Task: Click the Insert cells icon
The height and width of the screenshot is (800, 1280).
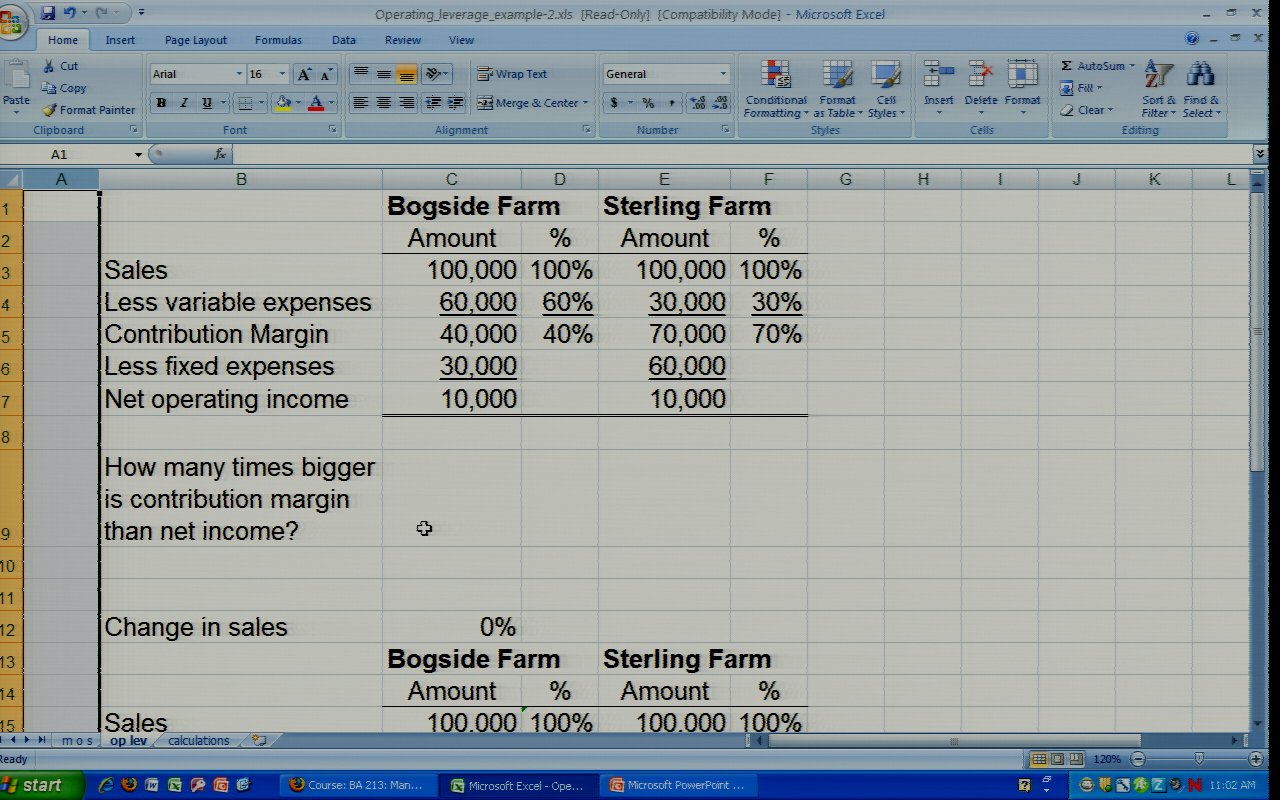Action: [938, 89]
